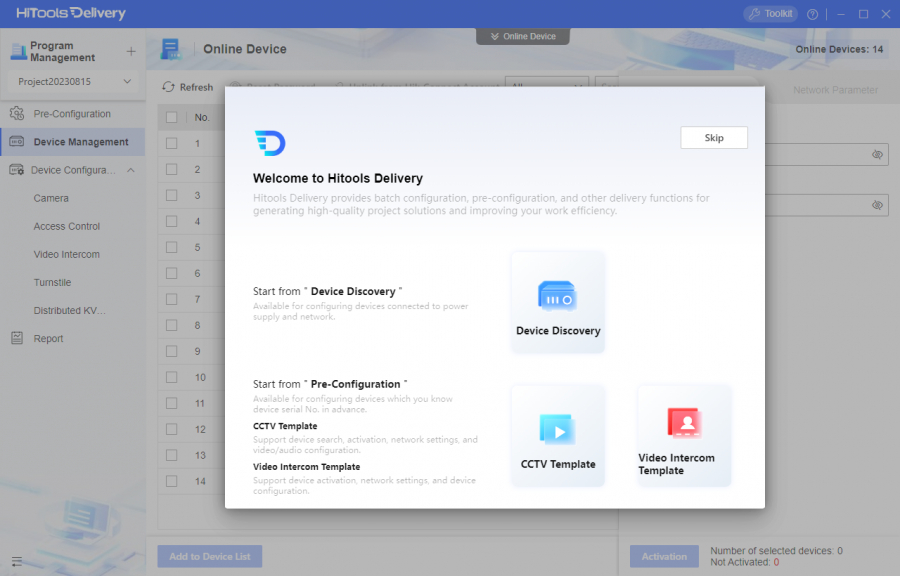This screenshot has height=576, width=900.
Task: Go to Pre-Configuration in sidebar
Action: point(72,114)
